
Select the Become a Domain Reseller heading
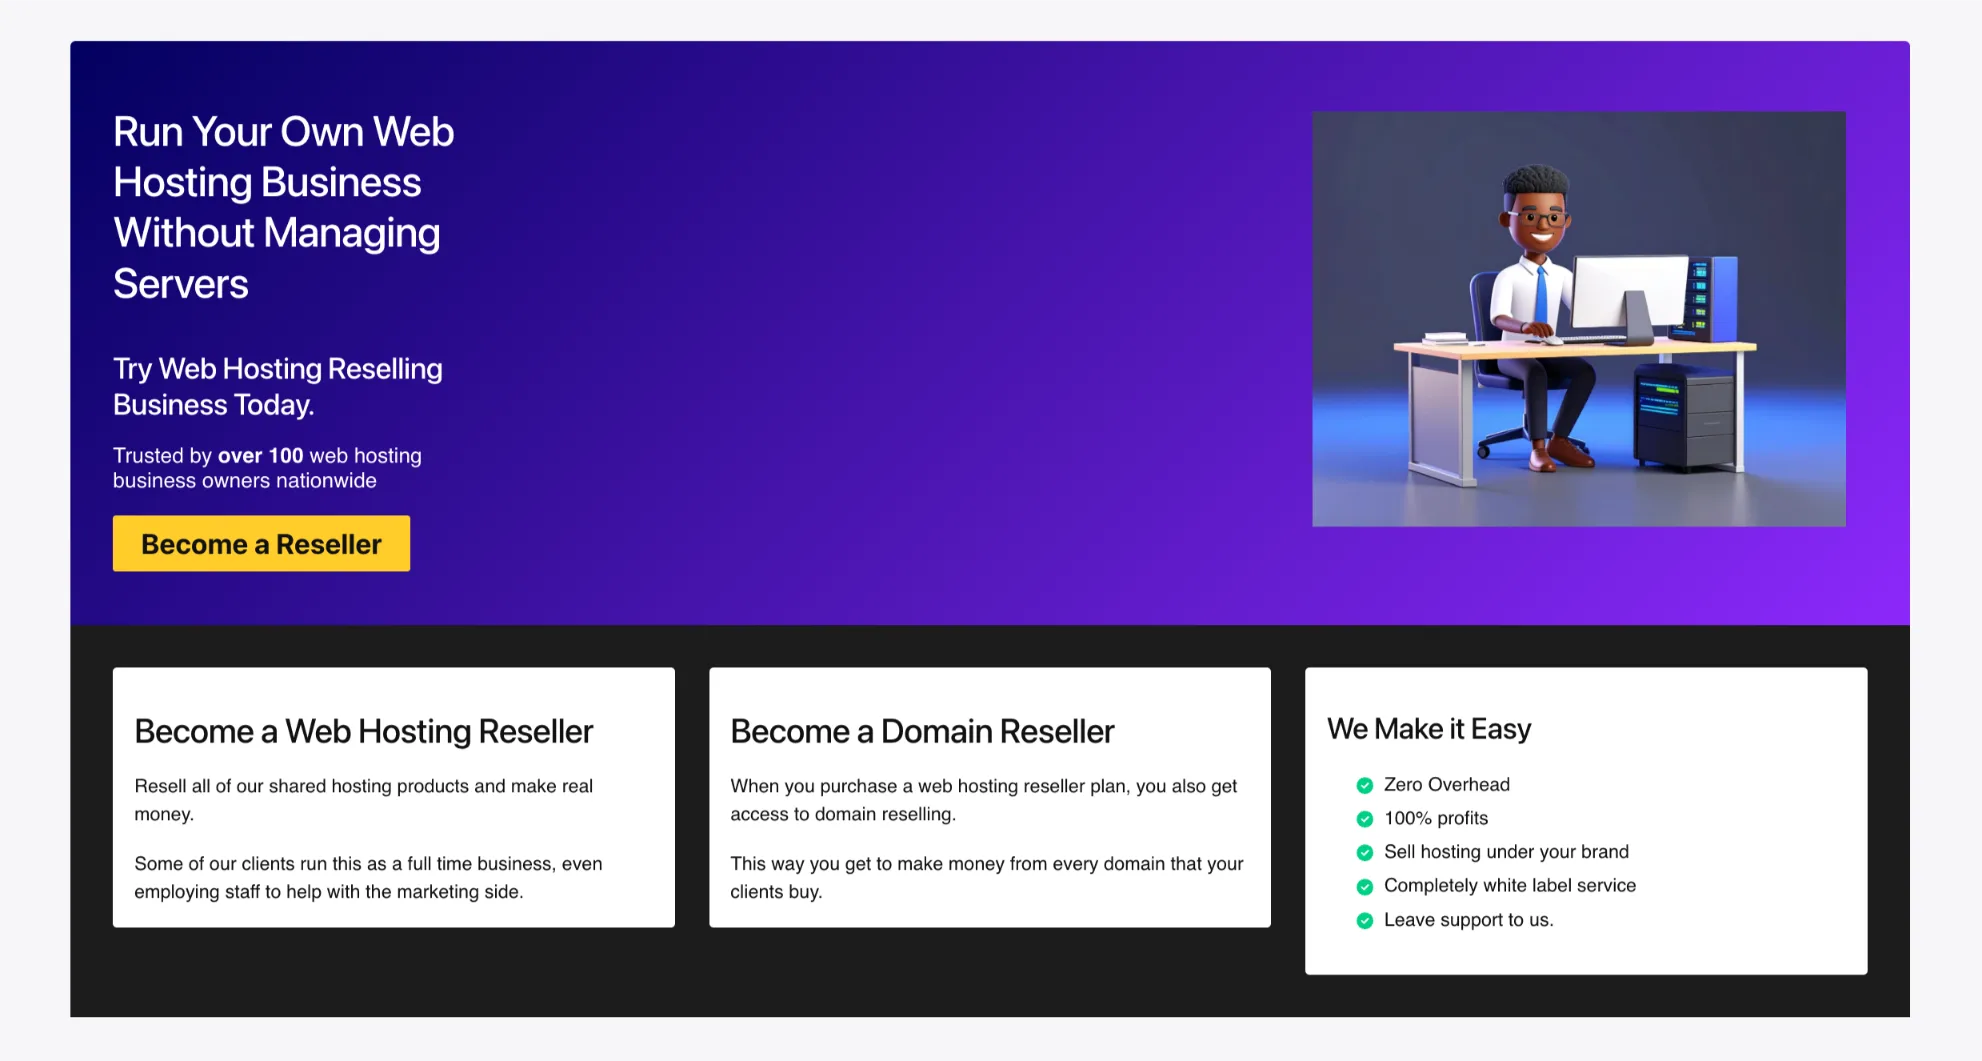(x=922, y=731)
